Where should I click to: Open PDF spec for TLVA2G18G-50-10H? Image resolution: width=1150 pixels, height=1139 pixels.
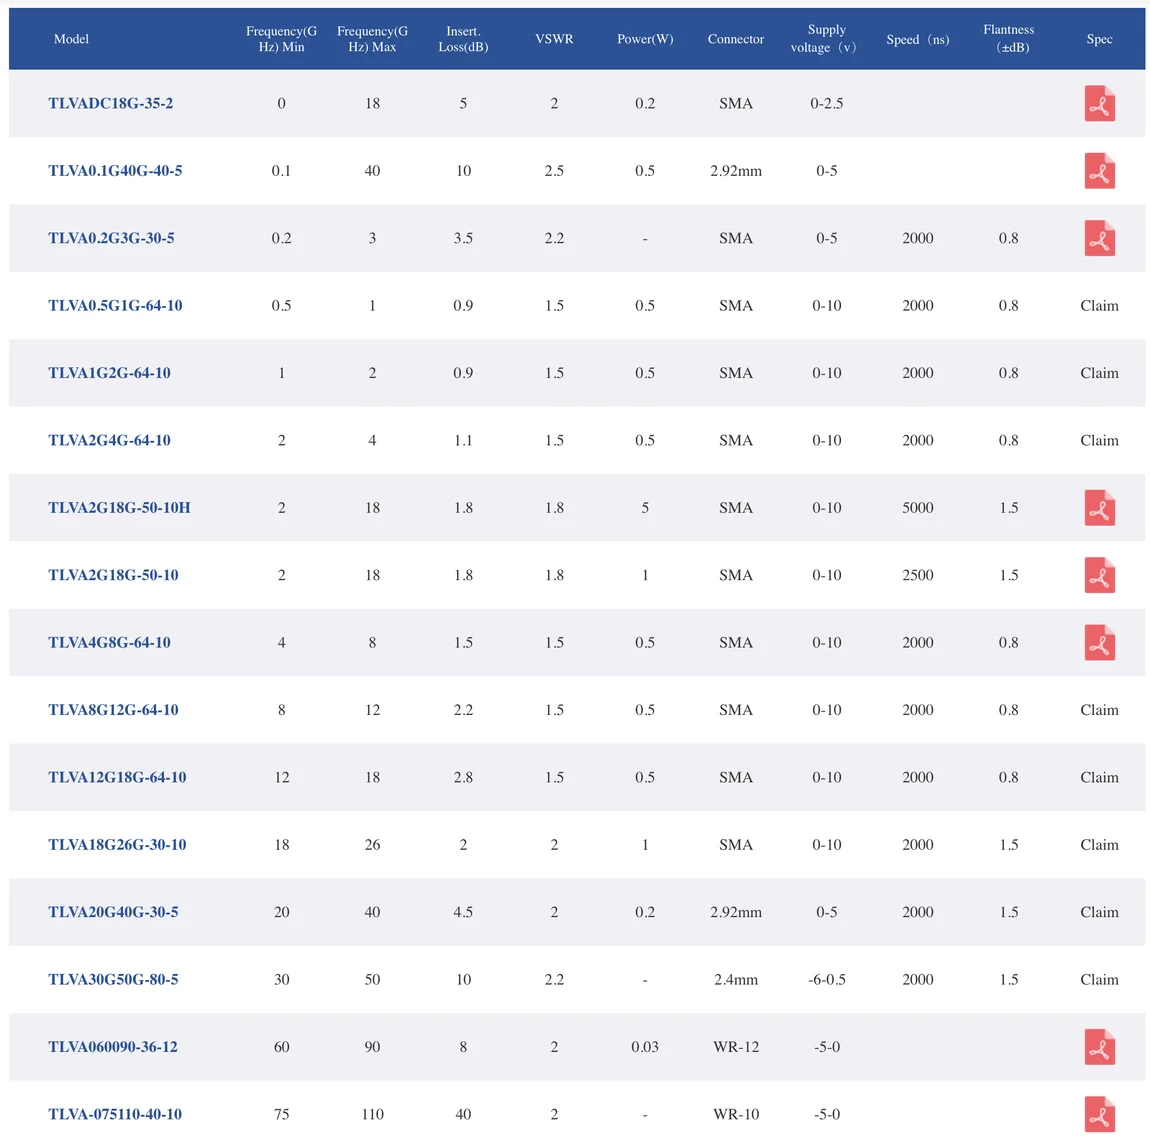click(1099, 508)
